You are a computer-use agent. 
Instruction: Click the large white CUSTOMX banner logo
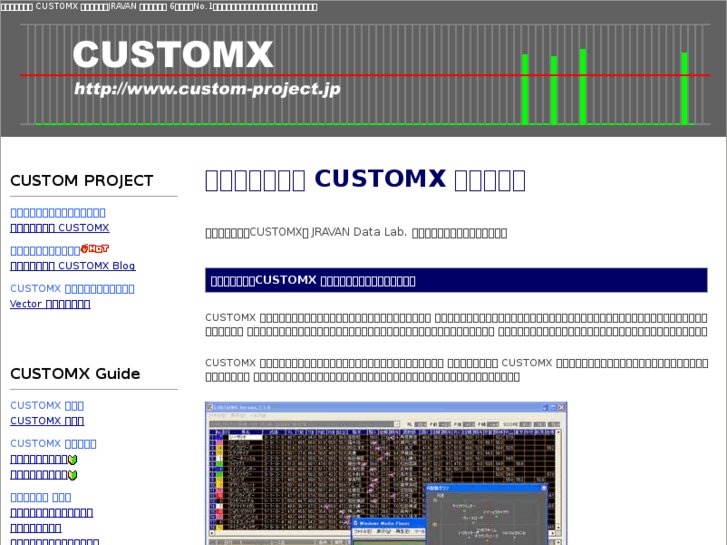173,55
